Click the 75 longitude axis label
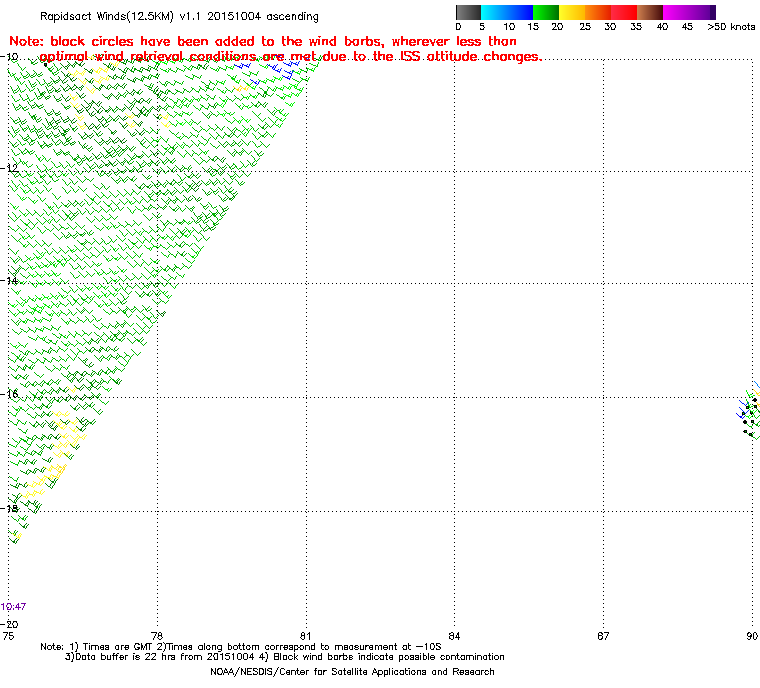Viewport: 760px width, 688px height. 8,636
